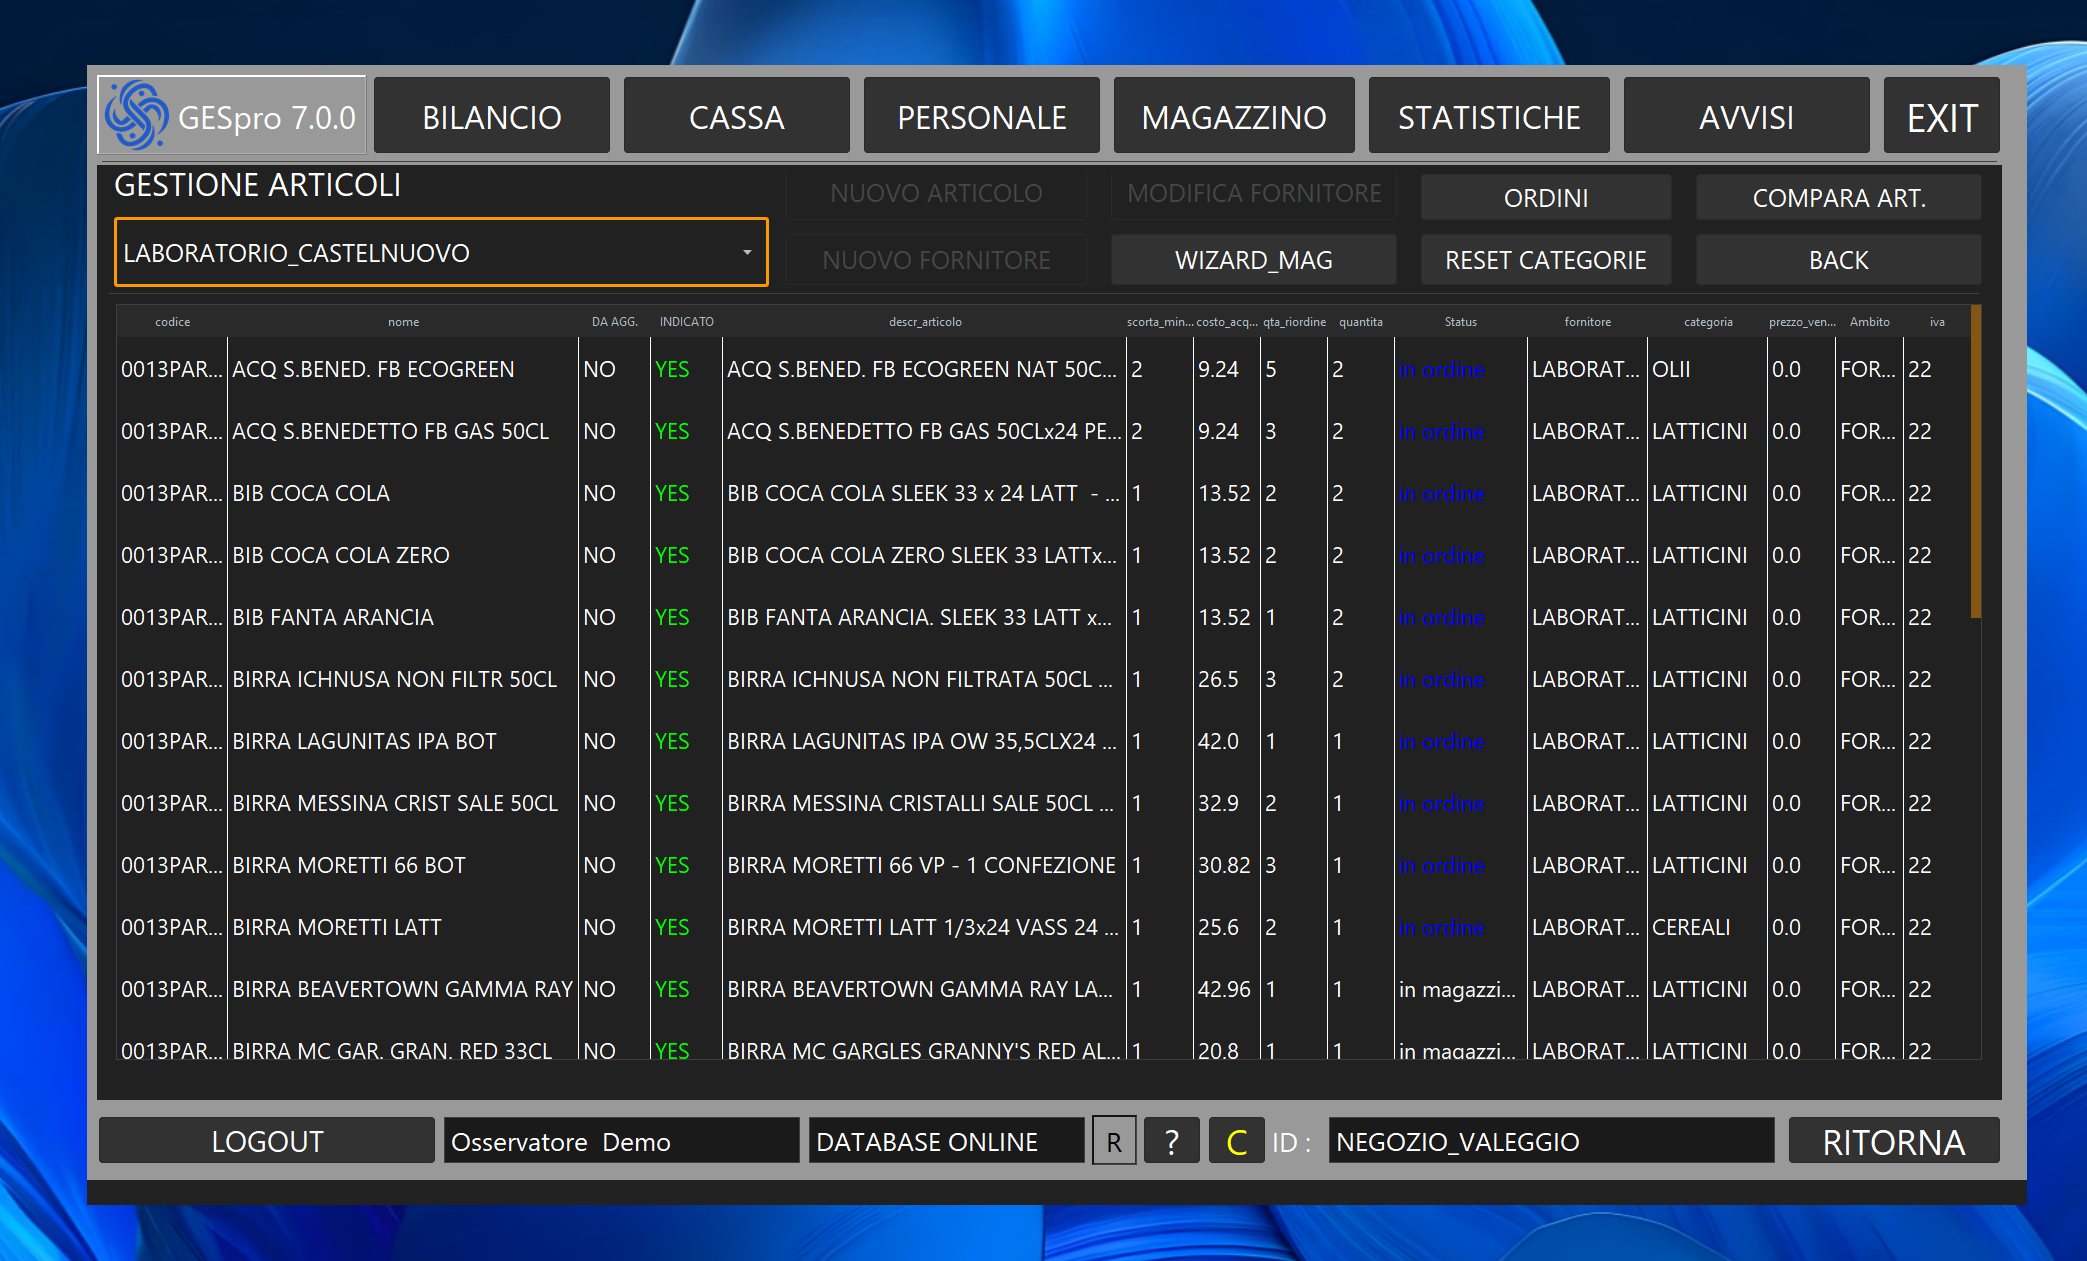The width and height of the screenshot is (2087, 1261).
Task: Sort by the fornitore column header
Action: coord(1587,322)
